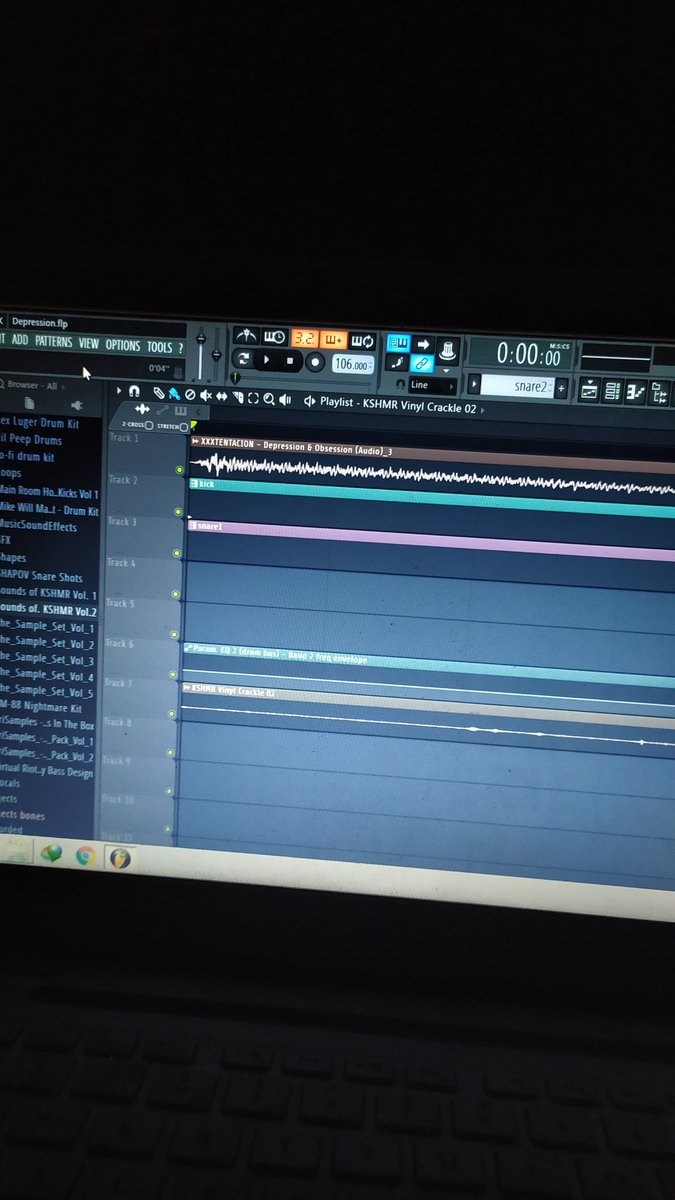Open the PATTERNS menu
The height and width of the screenshot is (1200, 675).
coord(53,342)
